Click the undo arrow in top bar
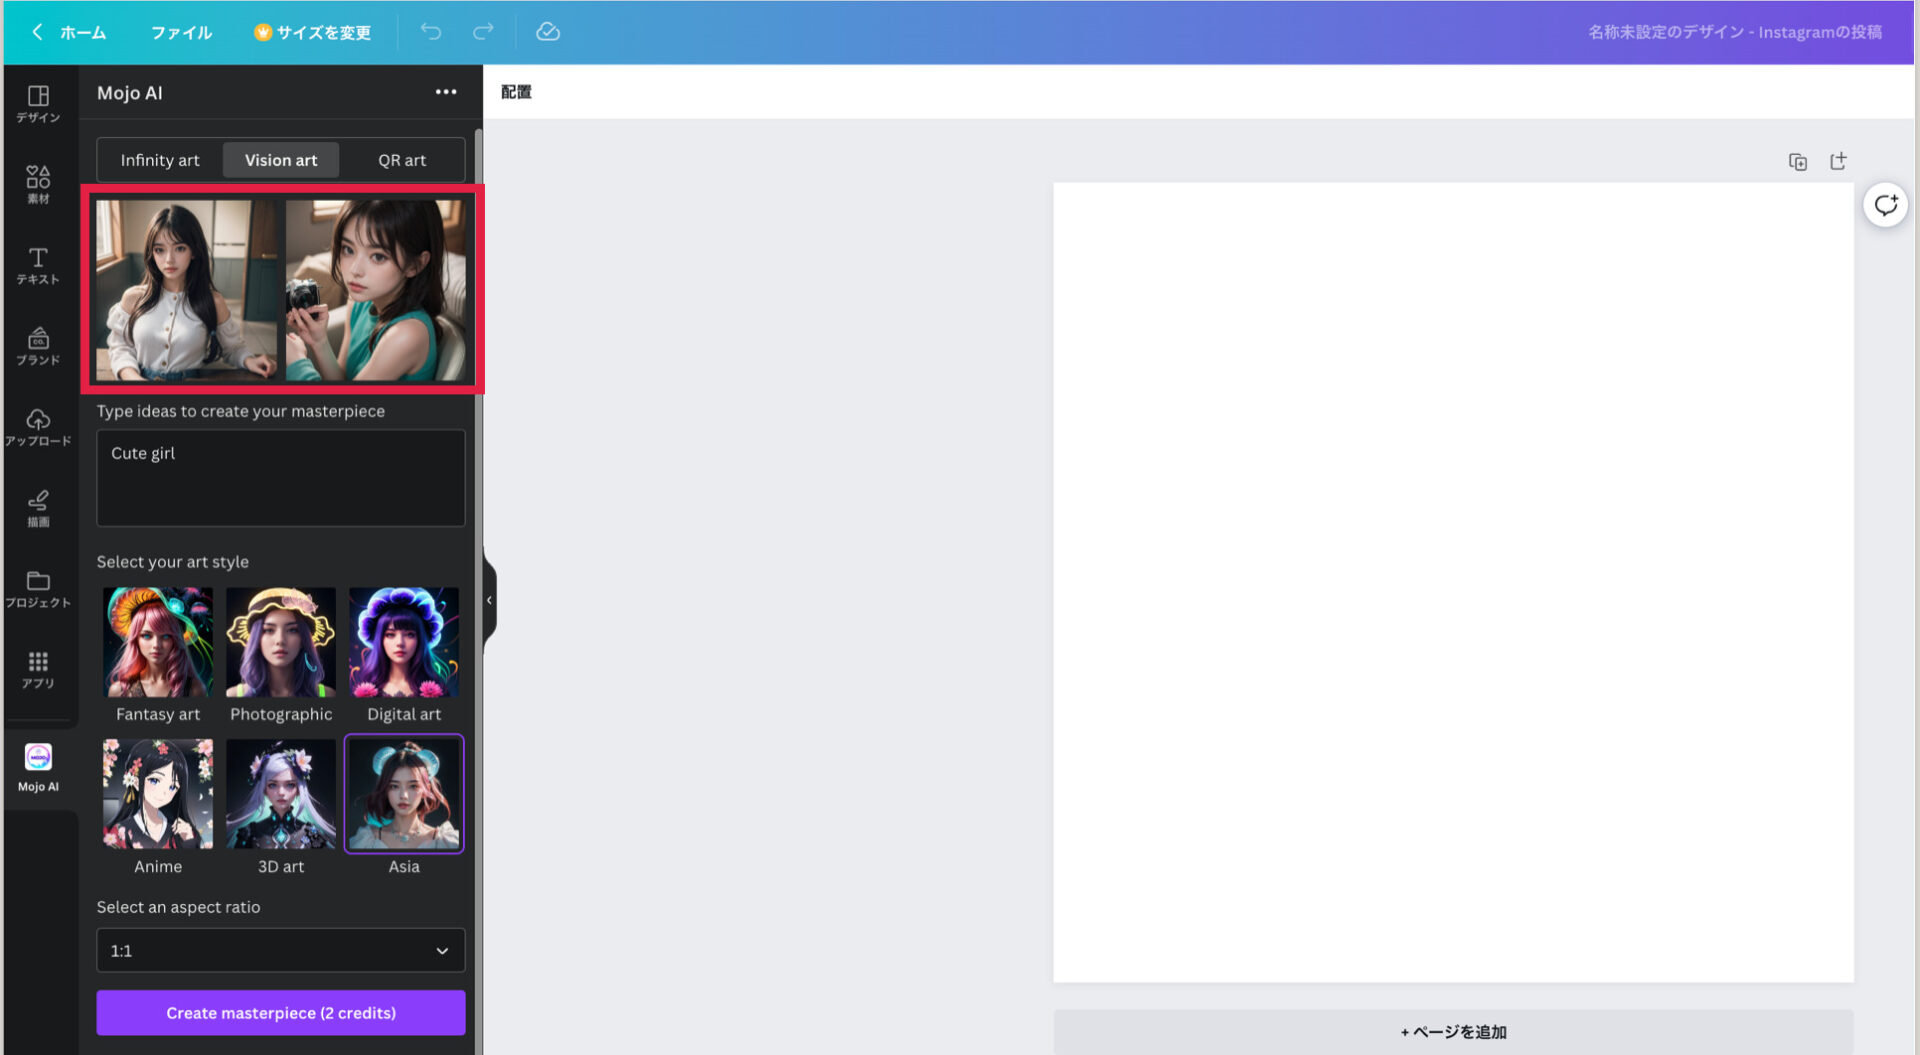 431,32
